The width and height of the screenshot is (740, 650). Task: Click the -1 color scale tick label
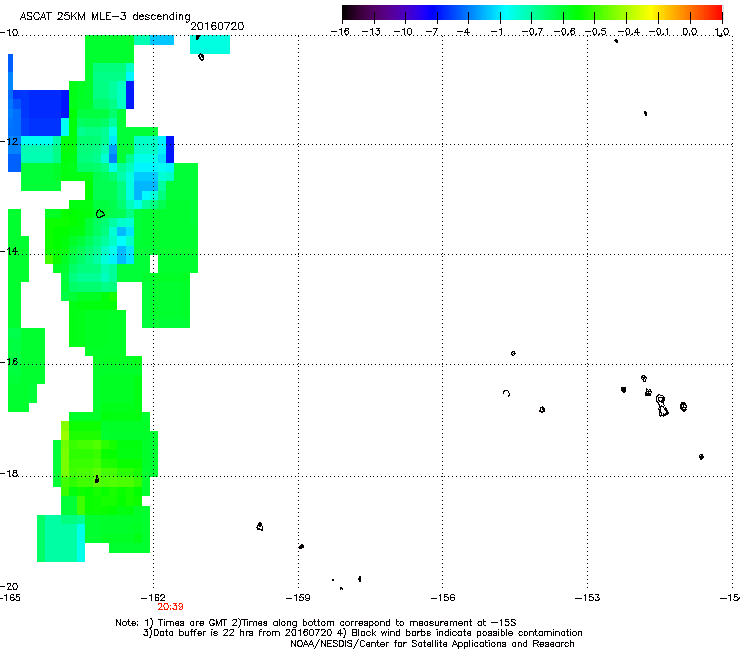pyautogui.click(x=496, y=32)
